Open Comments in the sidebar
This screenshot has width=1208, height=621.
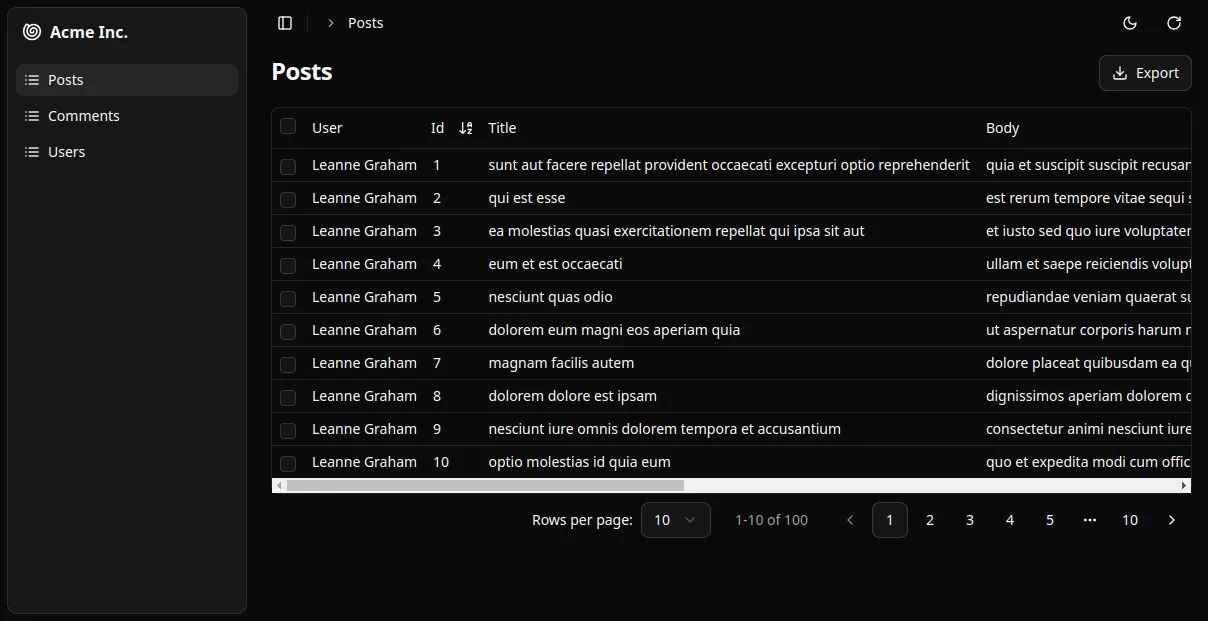pos(84,116)
